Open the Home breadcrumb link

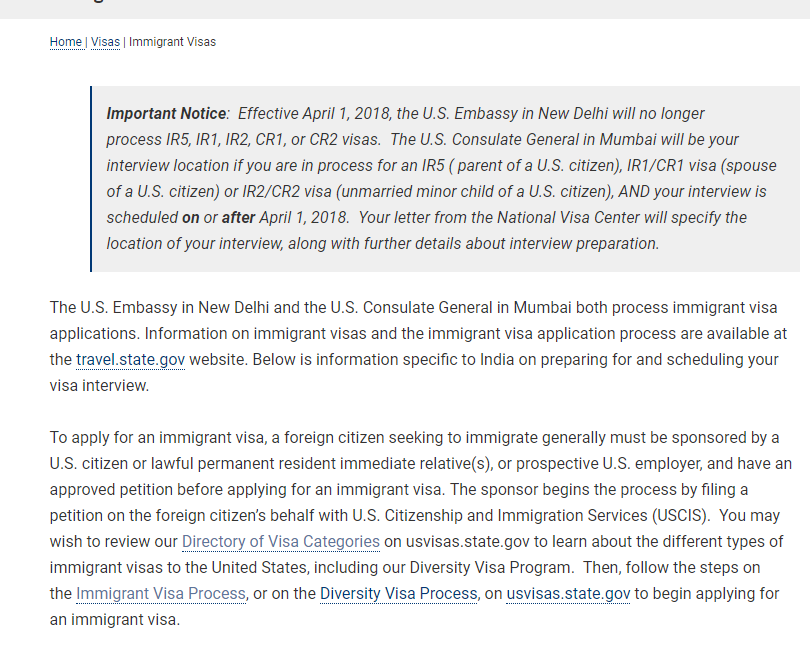pyautogui.click(x=66, y=42)
